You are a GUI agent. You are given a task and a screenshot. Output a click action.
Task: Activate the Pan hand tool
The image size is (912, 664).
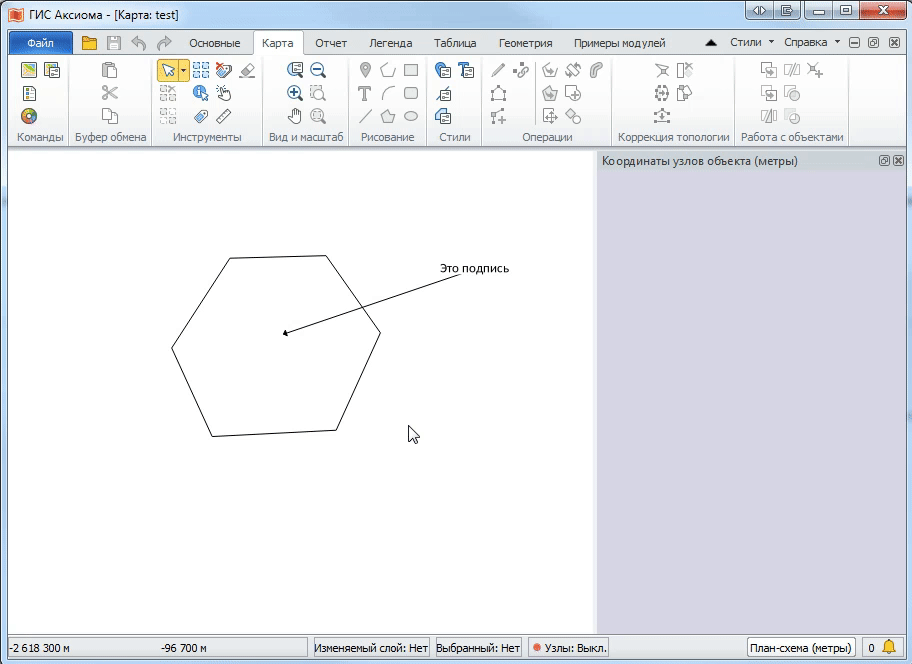(295, 116)
